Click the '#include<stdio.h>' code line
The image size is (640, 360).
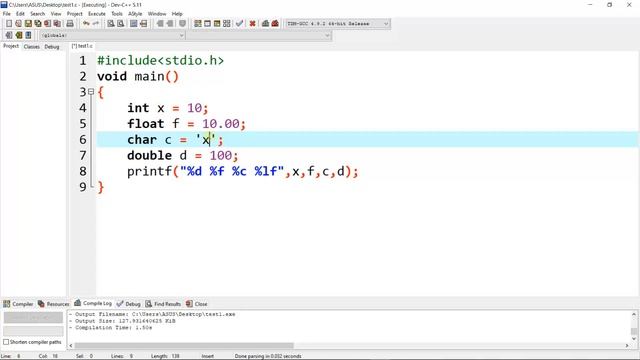[160, 60]
